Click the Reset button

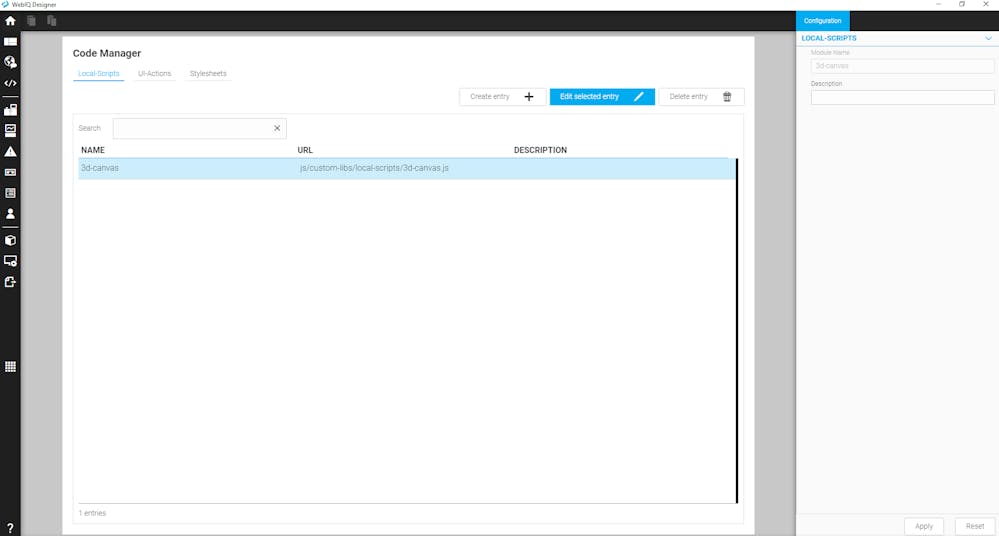click(975, 526)
